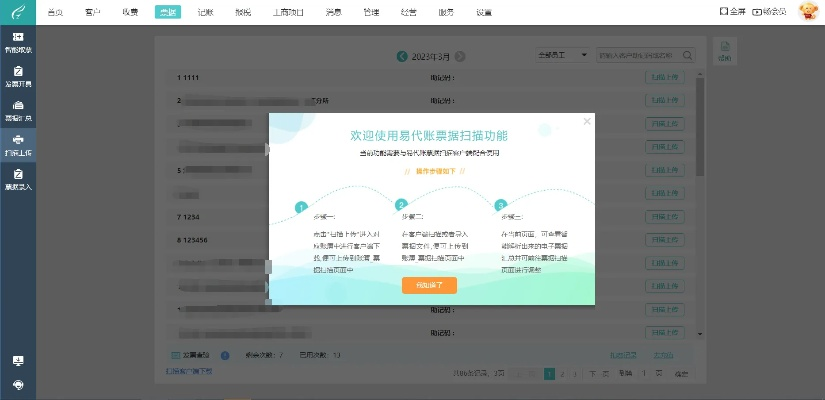Viewport: 825px width, 400px height.
Task: Click the briefcase icon in left sidebar
Action: coord(18,110)
